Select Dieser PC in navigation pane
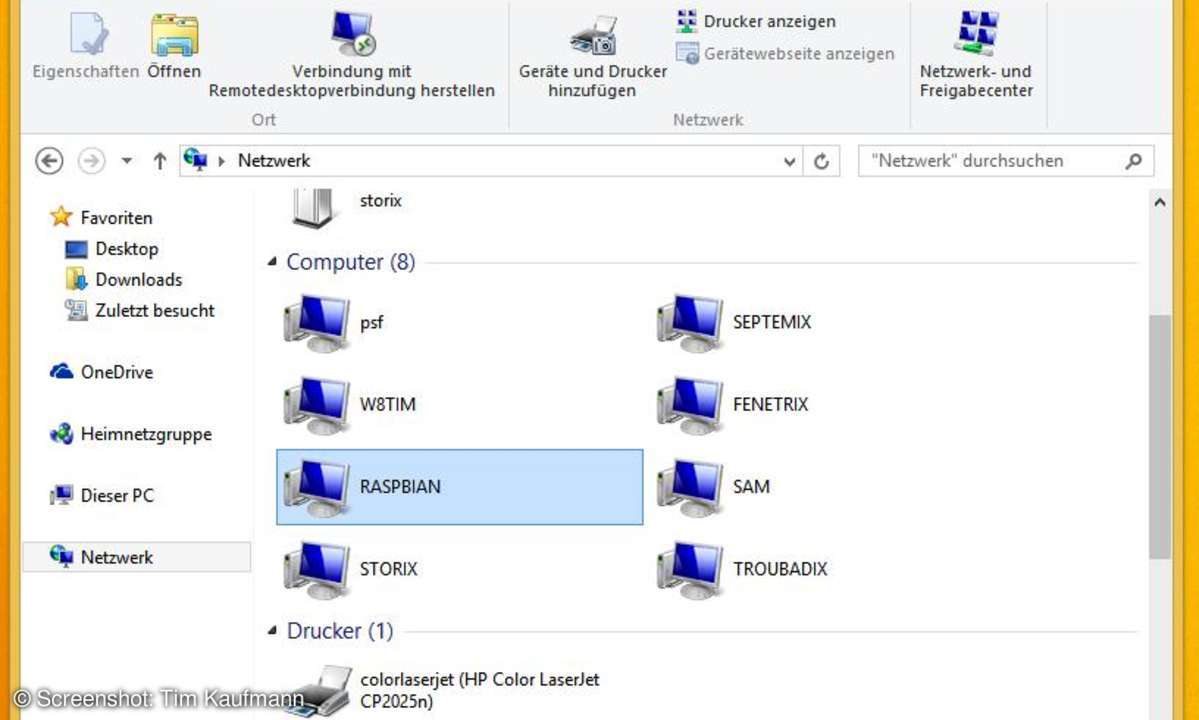Viewport: 1199px width, 720px height. 101,495
